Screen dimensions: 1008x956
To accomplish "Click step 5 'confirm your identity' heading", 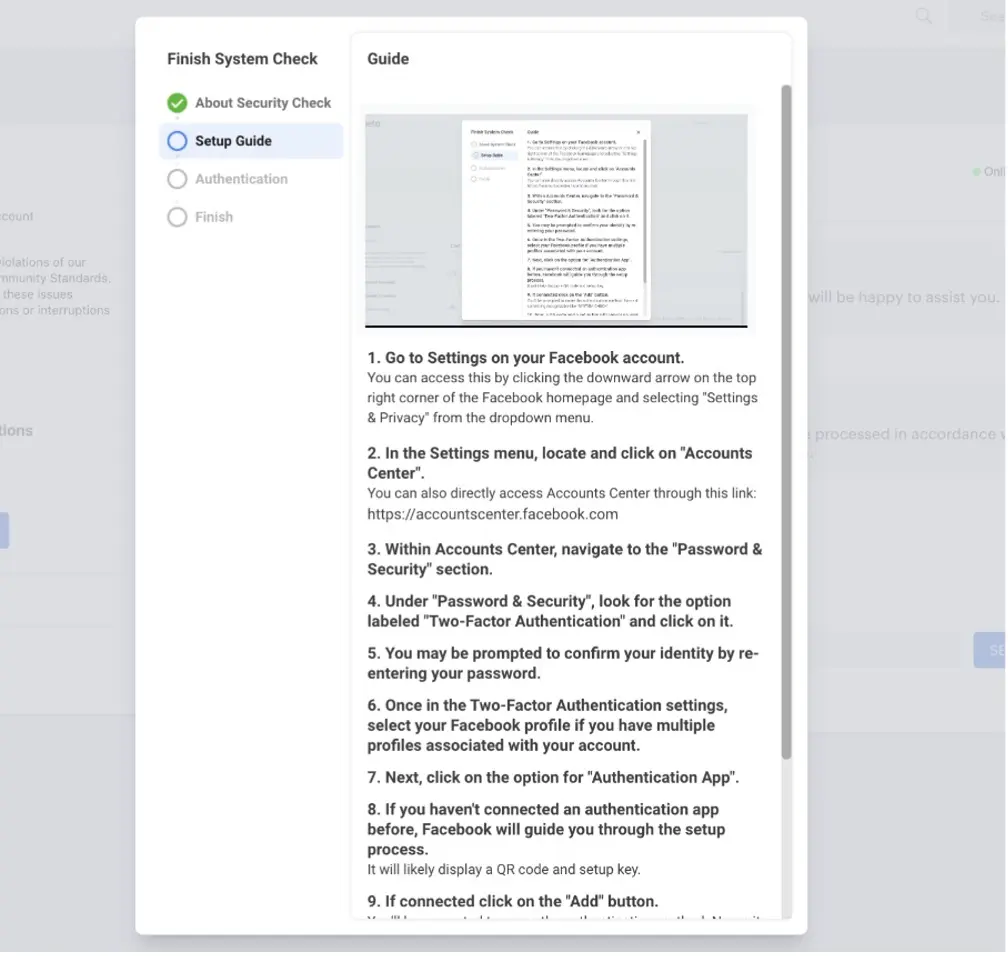I will click(x=563, y=663).
